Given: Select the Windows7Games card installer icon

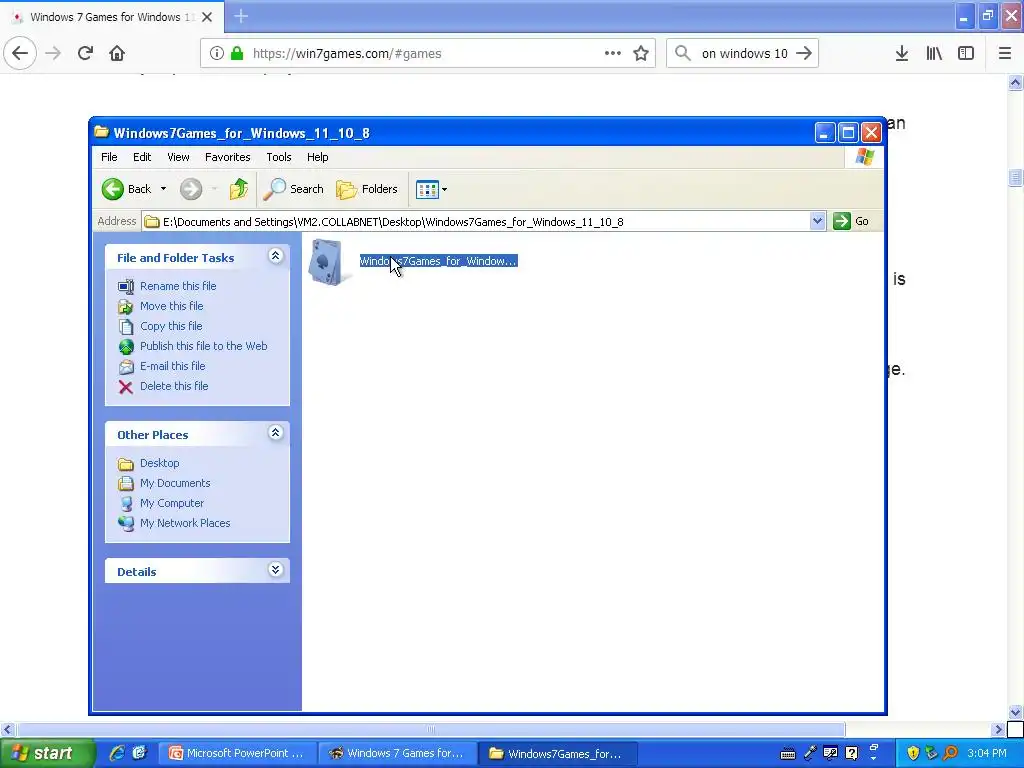Looking at the screenshot, I should (x=328, y=263).
